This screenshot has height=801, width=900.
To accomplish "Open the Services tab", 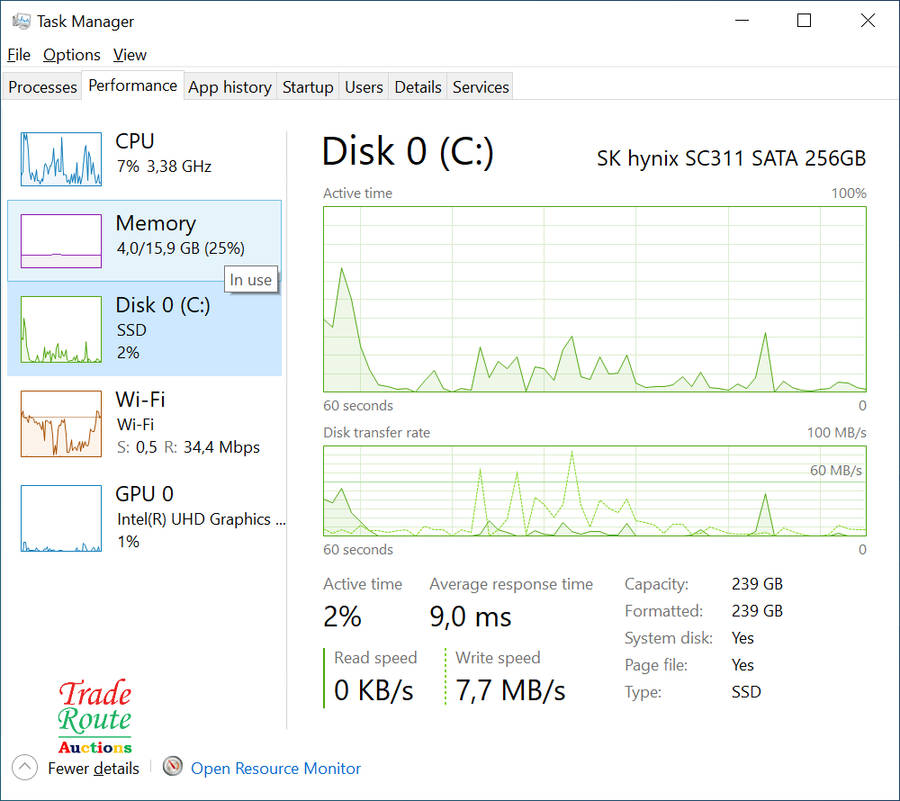I will (x=481, y=87).
